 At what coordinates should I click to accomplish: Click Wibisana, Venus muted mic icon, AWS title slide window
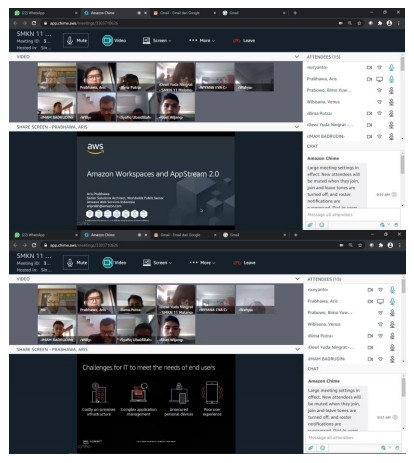[391, 102]
